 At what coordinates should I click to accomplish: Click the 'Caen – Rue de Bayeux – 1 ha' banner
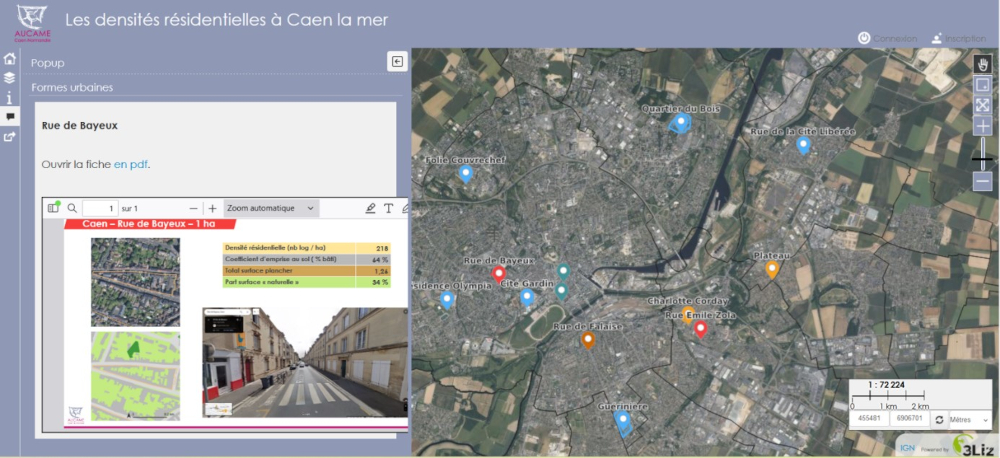[150, 224]
